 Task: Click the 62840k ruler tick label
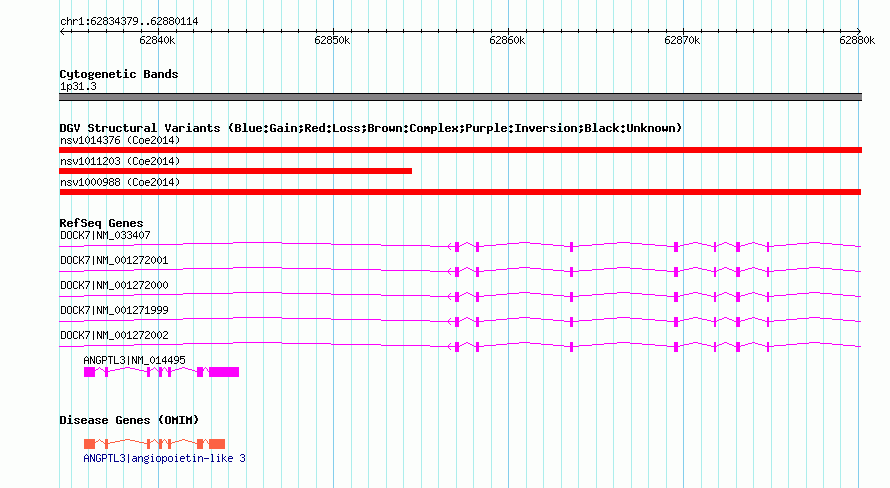[157, 40]
